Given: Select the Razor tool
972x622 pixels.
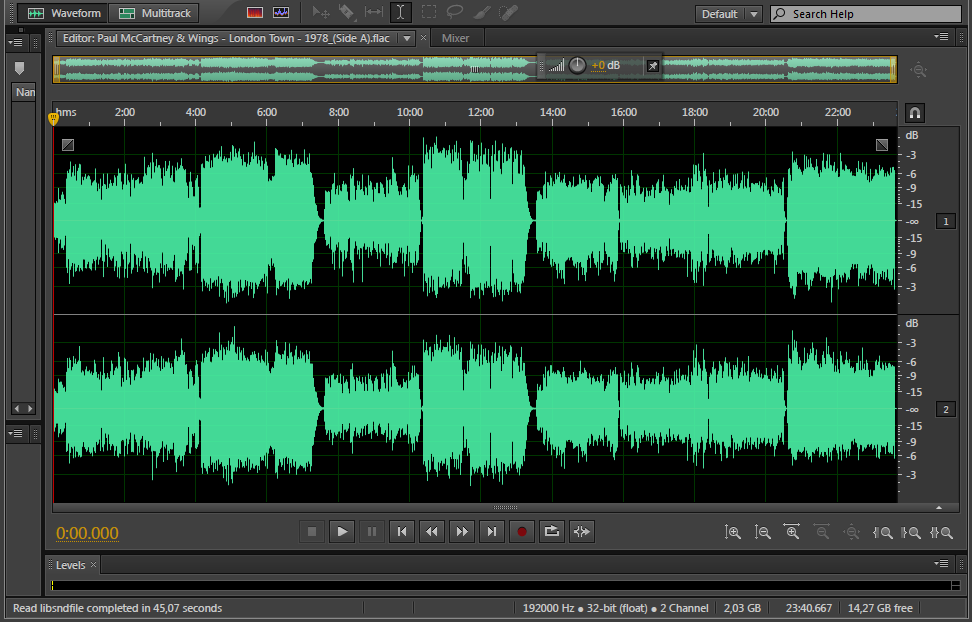Looking at the screenshot, I should [x=347, y=12].
